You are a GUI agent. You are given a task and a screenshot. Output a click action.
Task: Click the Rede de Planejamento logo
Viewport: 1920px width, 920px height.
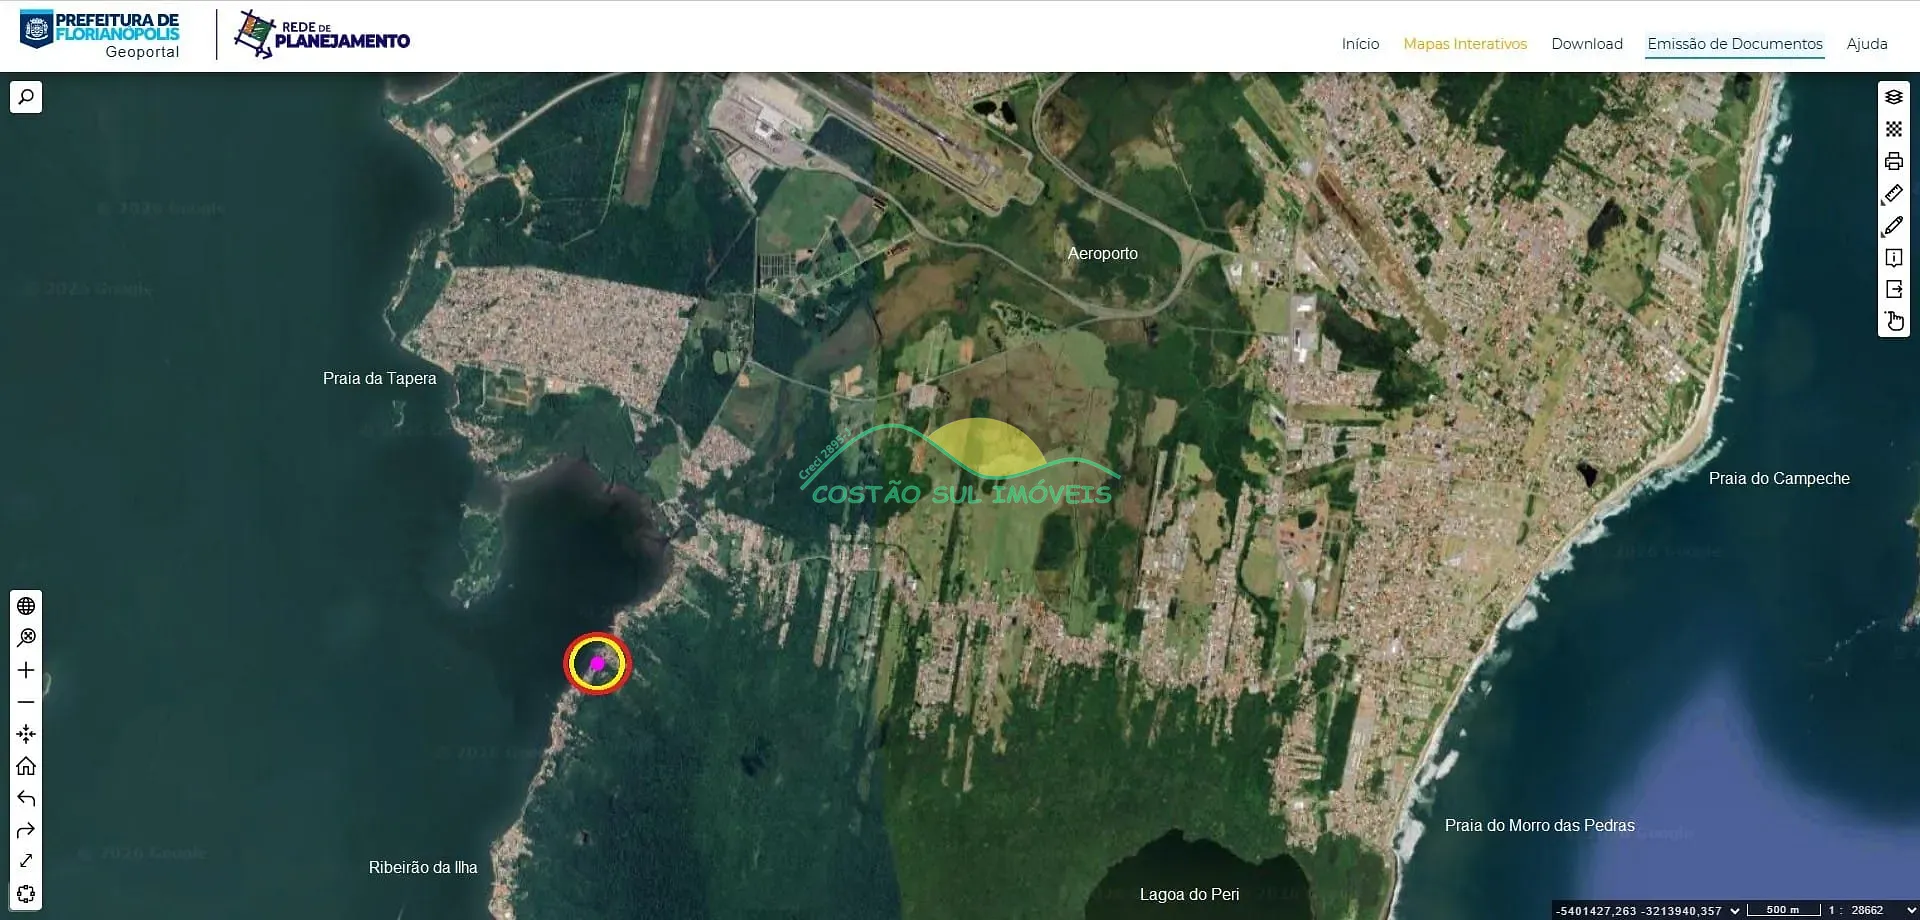click(322, 35)
